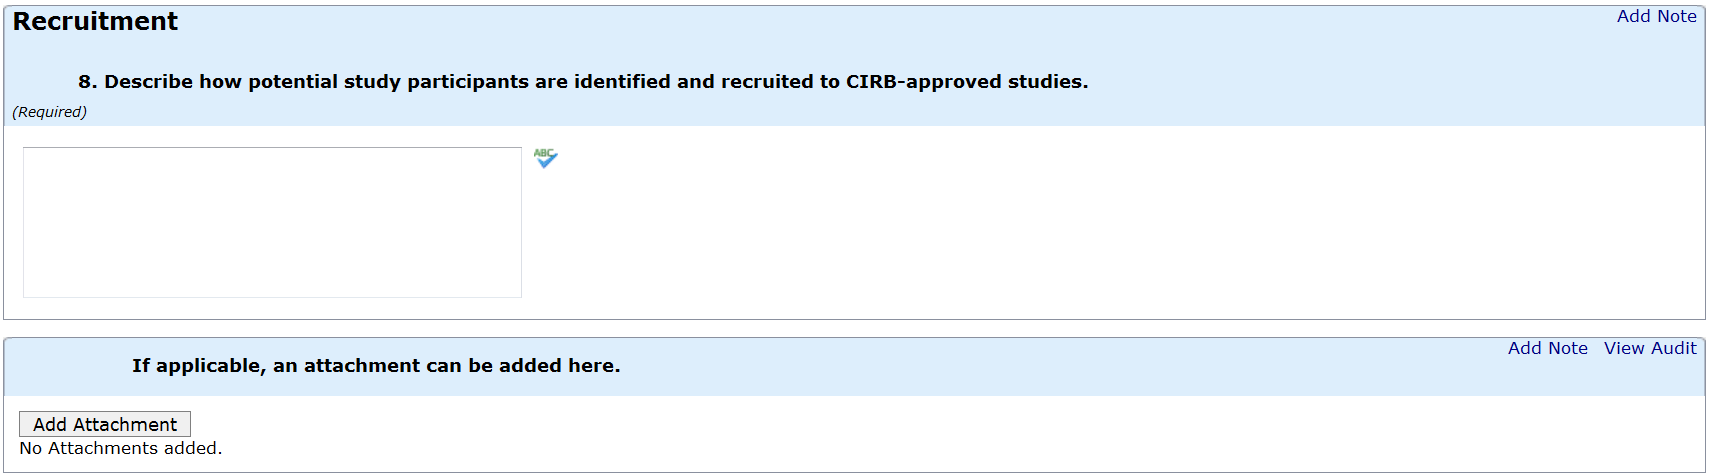Click the number 8 of the question
Image resolution: width=1710 pixels, height=475 pixels.
pyautogui.click(x=85, y=82)
